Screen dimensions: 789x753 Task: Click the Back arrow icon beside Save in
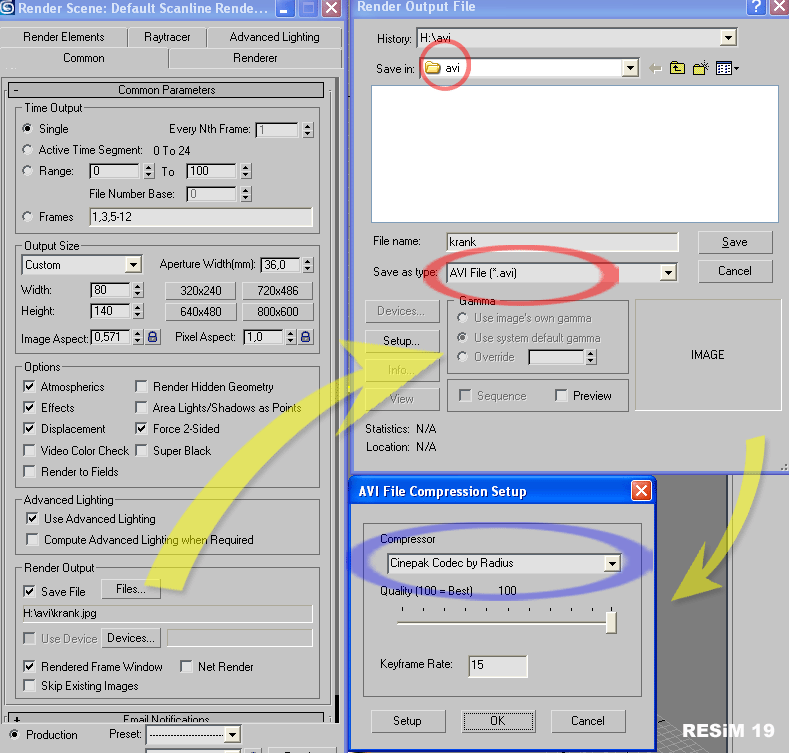(656, 68)
